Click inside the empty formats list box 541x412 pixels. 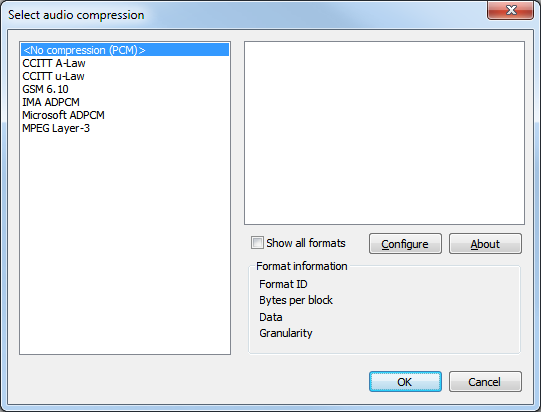pyautogui.click(x=384, y=133)
